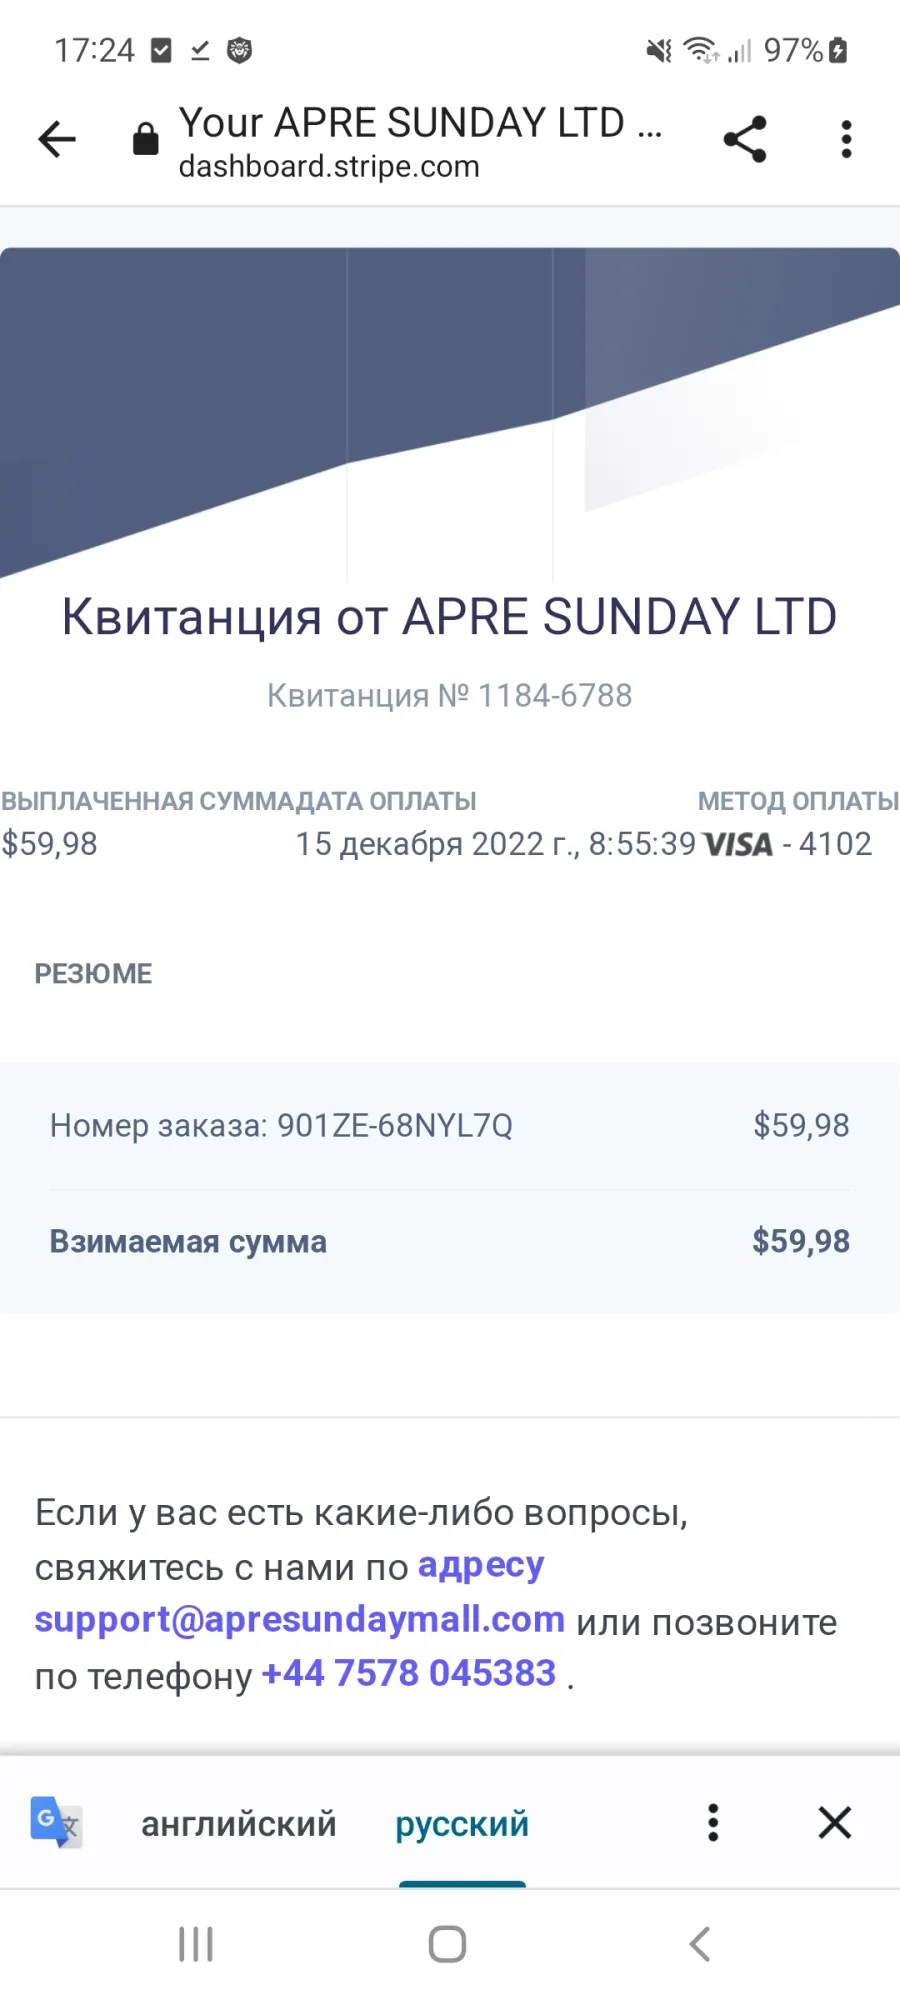Screen dimensions: 900x2000
Task: Open the browser three-dot overflow menu
Action: point(846,139)
